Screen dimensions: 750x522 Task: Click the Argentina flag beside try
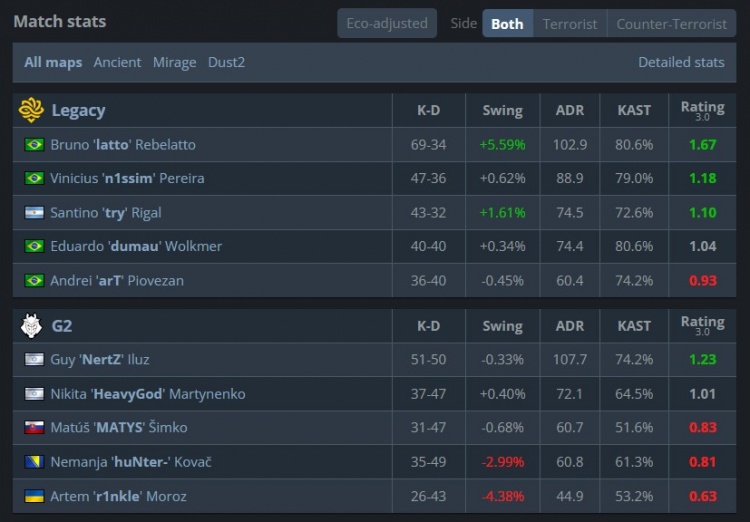click(34, 212)
